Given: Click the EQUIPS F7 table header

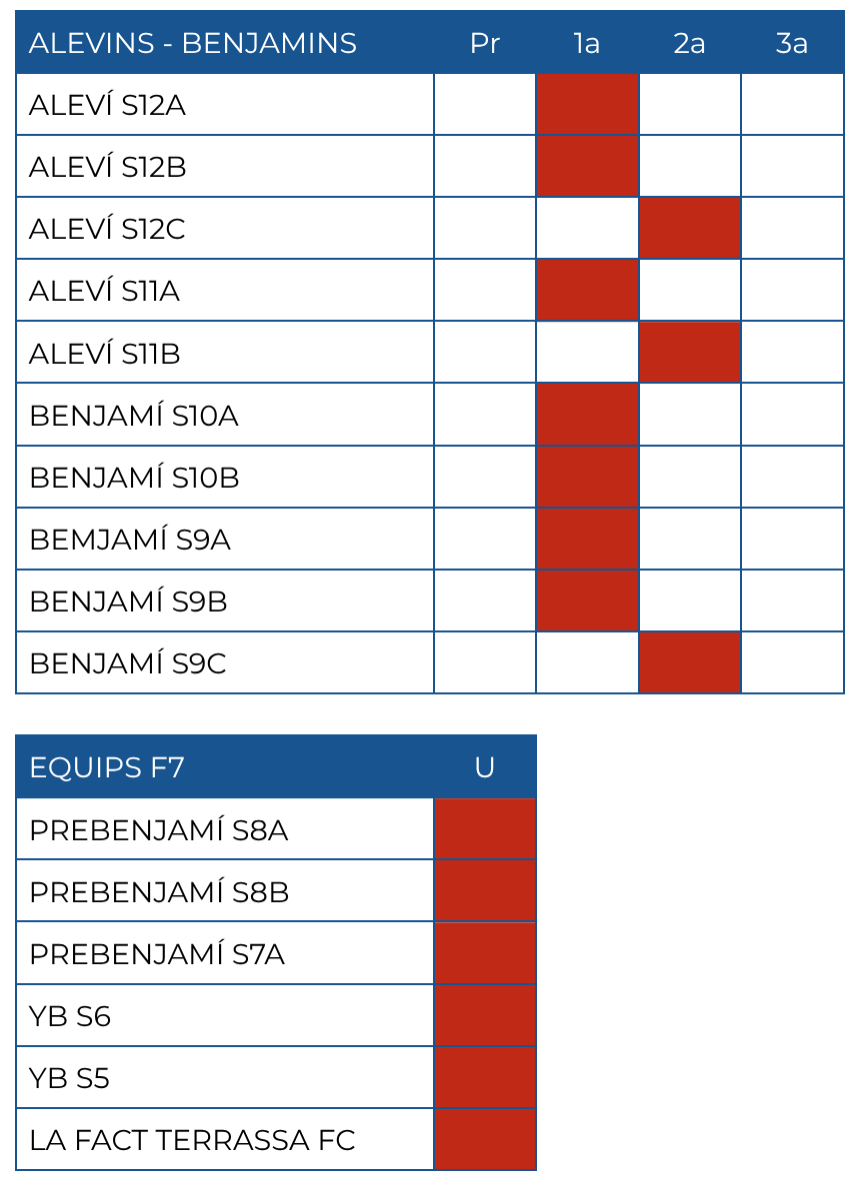Looking at the screenshot, I should (107, 768).
